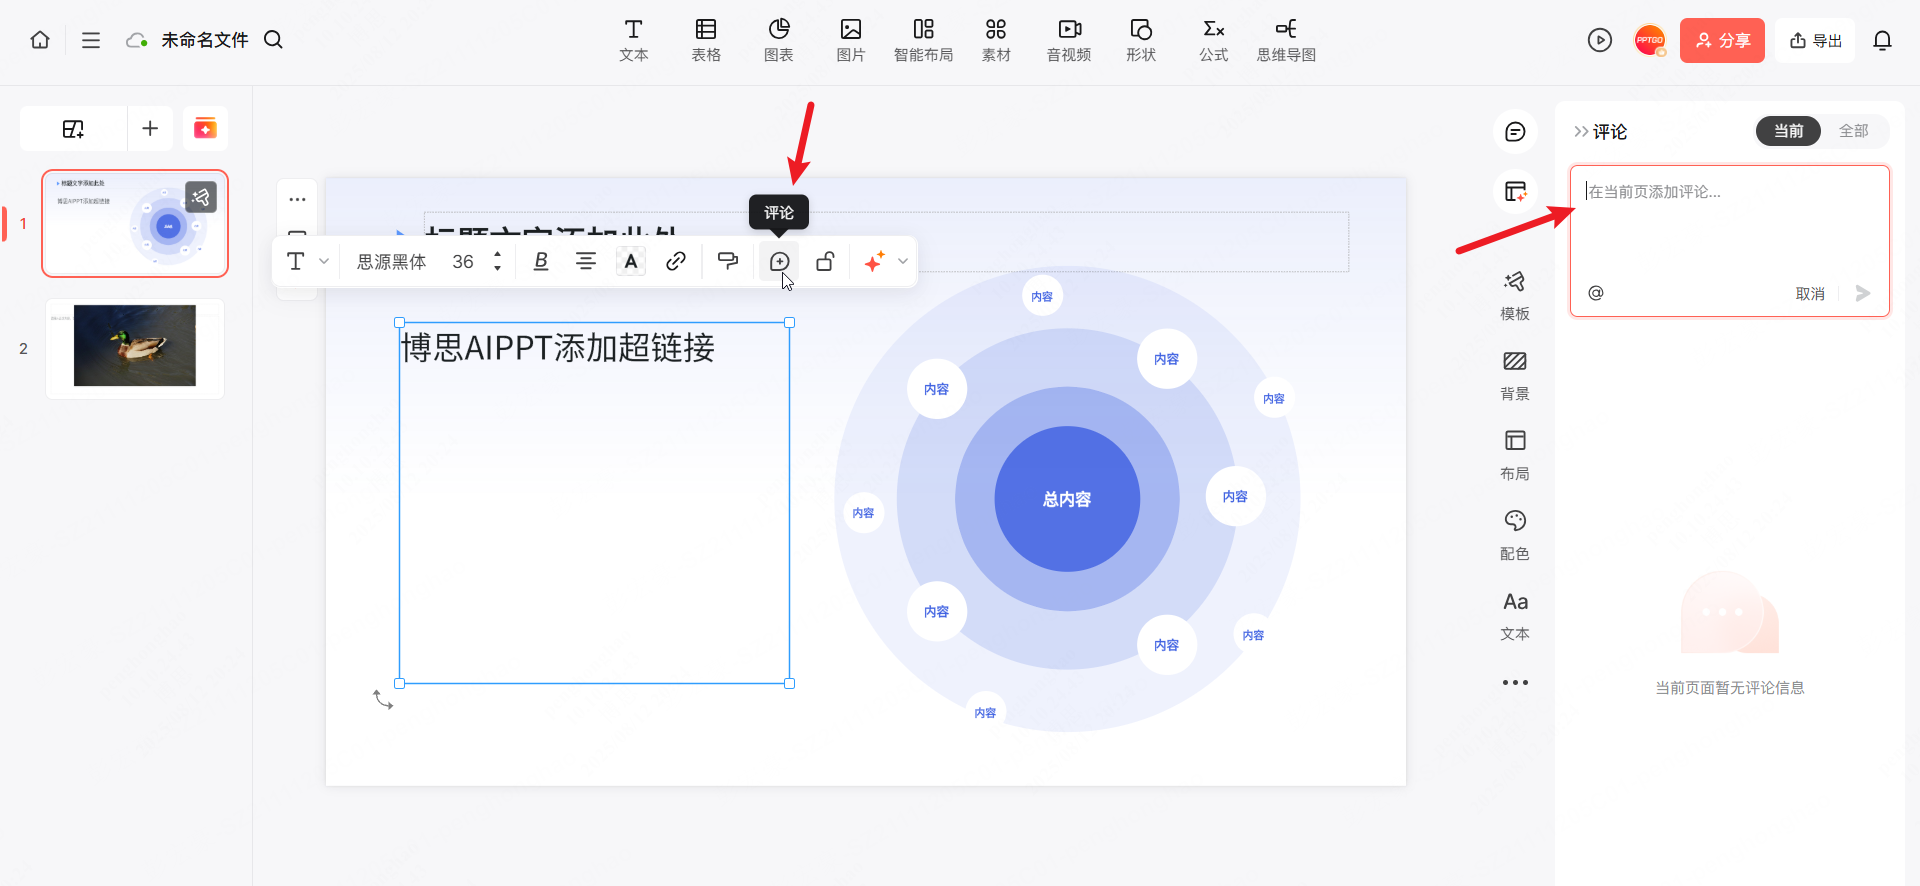Insert a text box via 文本
Viewport: 1920px width, 886px height.
click(x=634, y=40)
